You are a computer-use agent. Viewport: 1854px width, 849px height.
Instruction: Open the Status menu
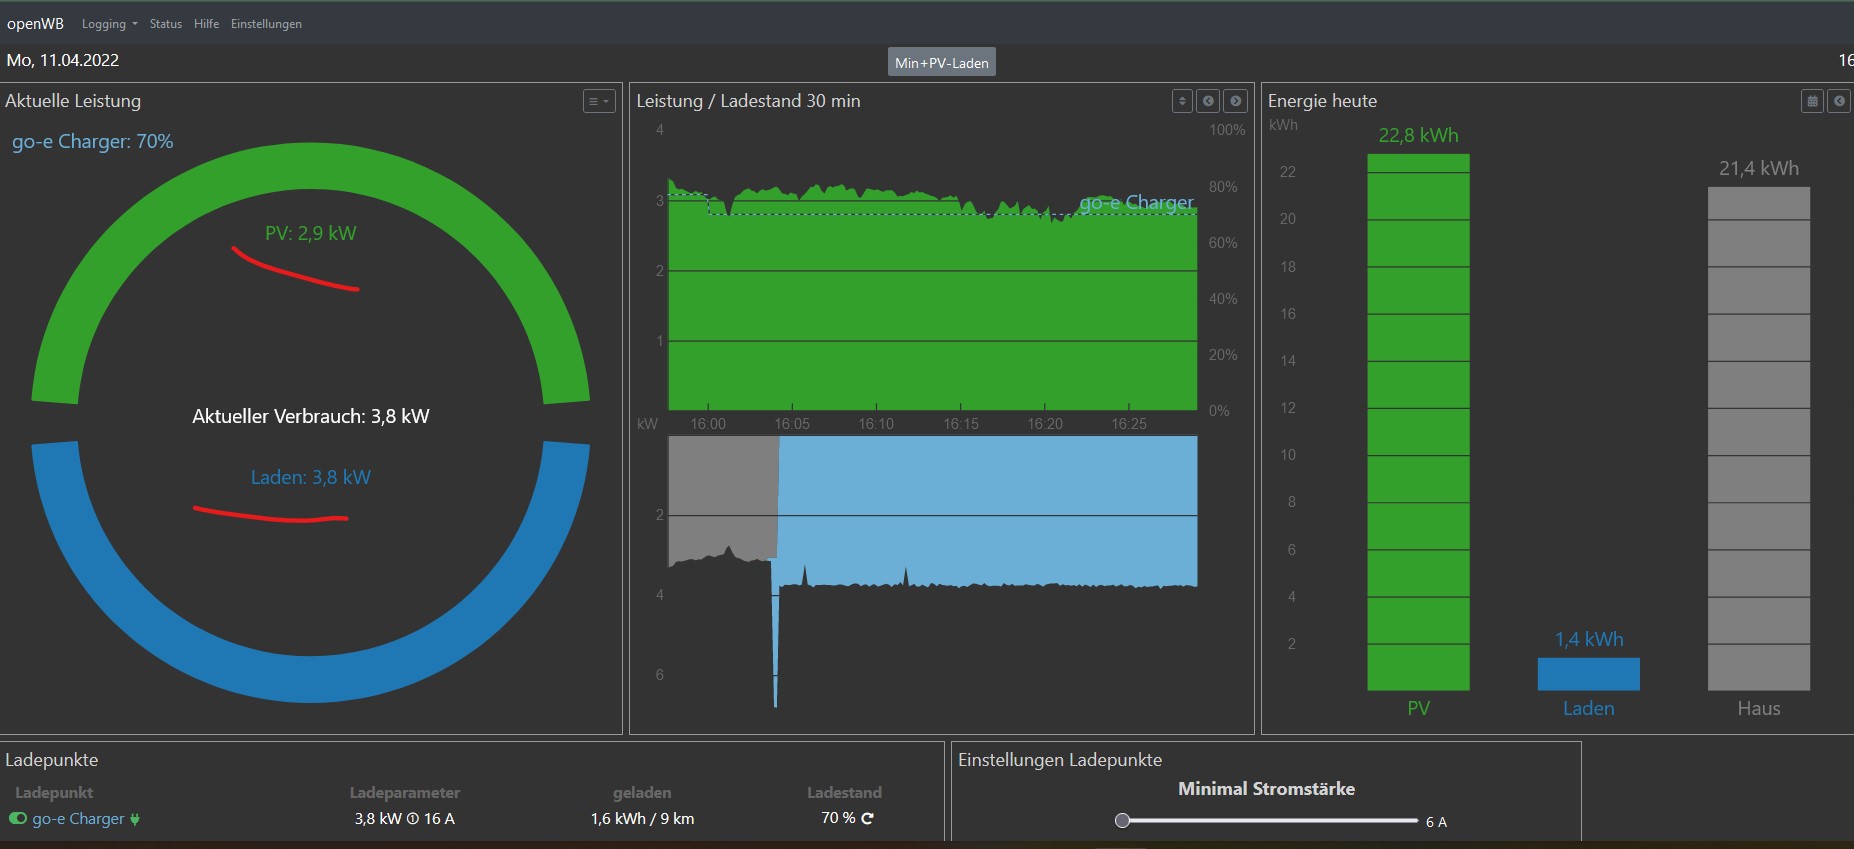click(x=166, y=24)
